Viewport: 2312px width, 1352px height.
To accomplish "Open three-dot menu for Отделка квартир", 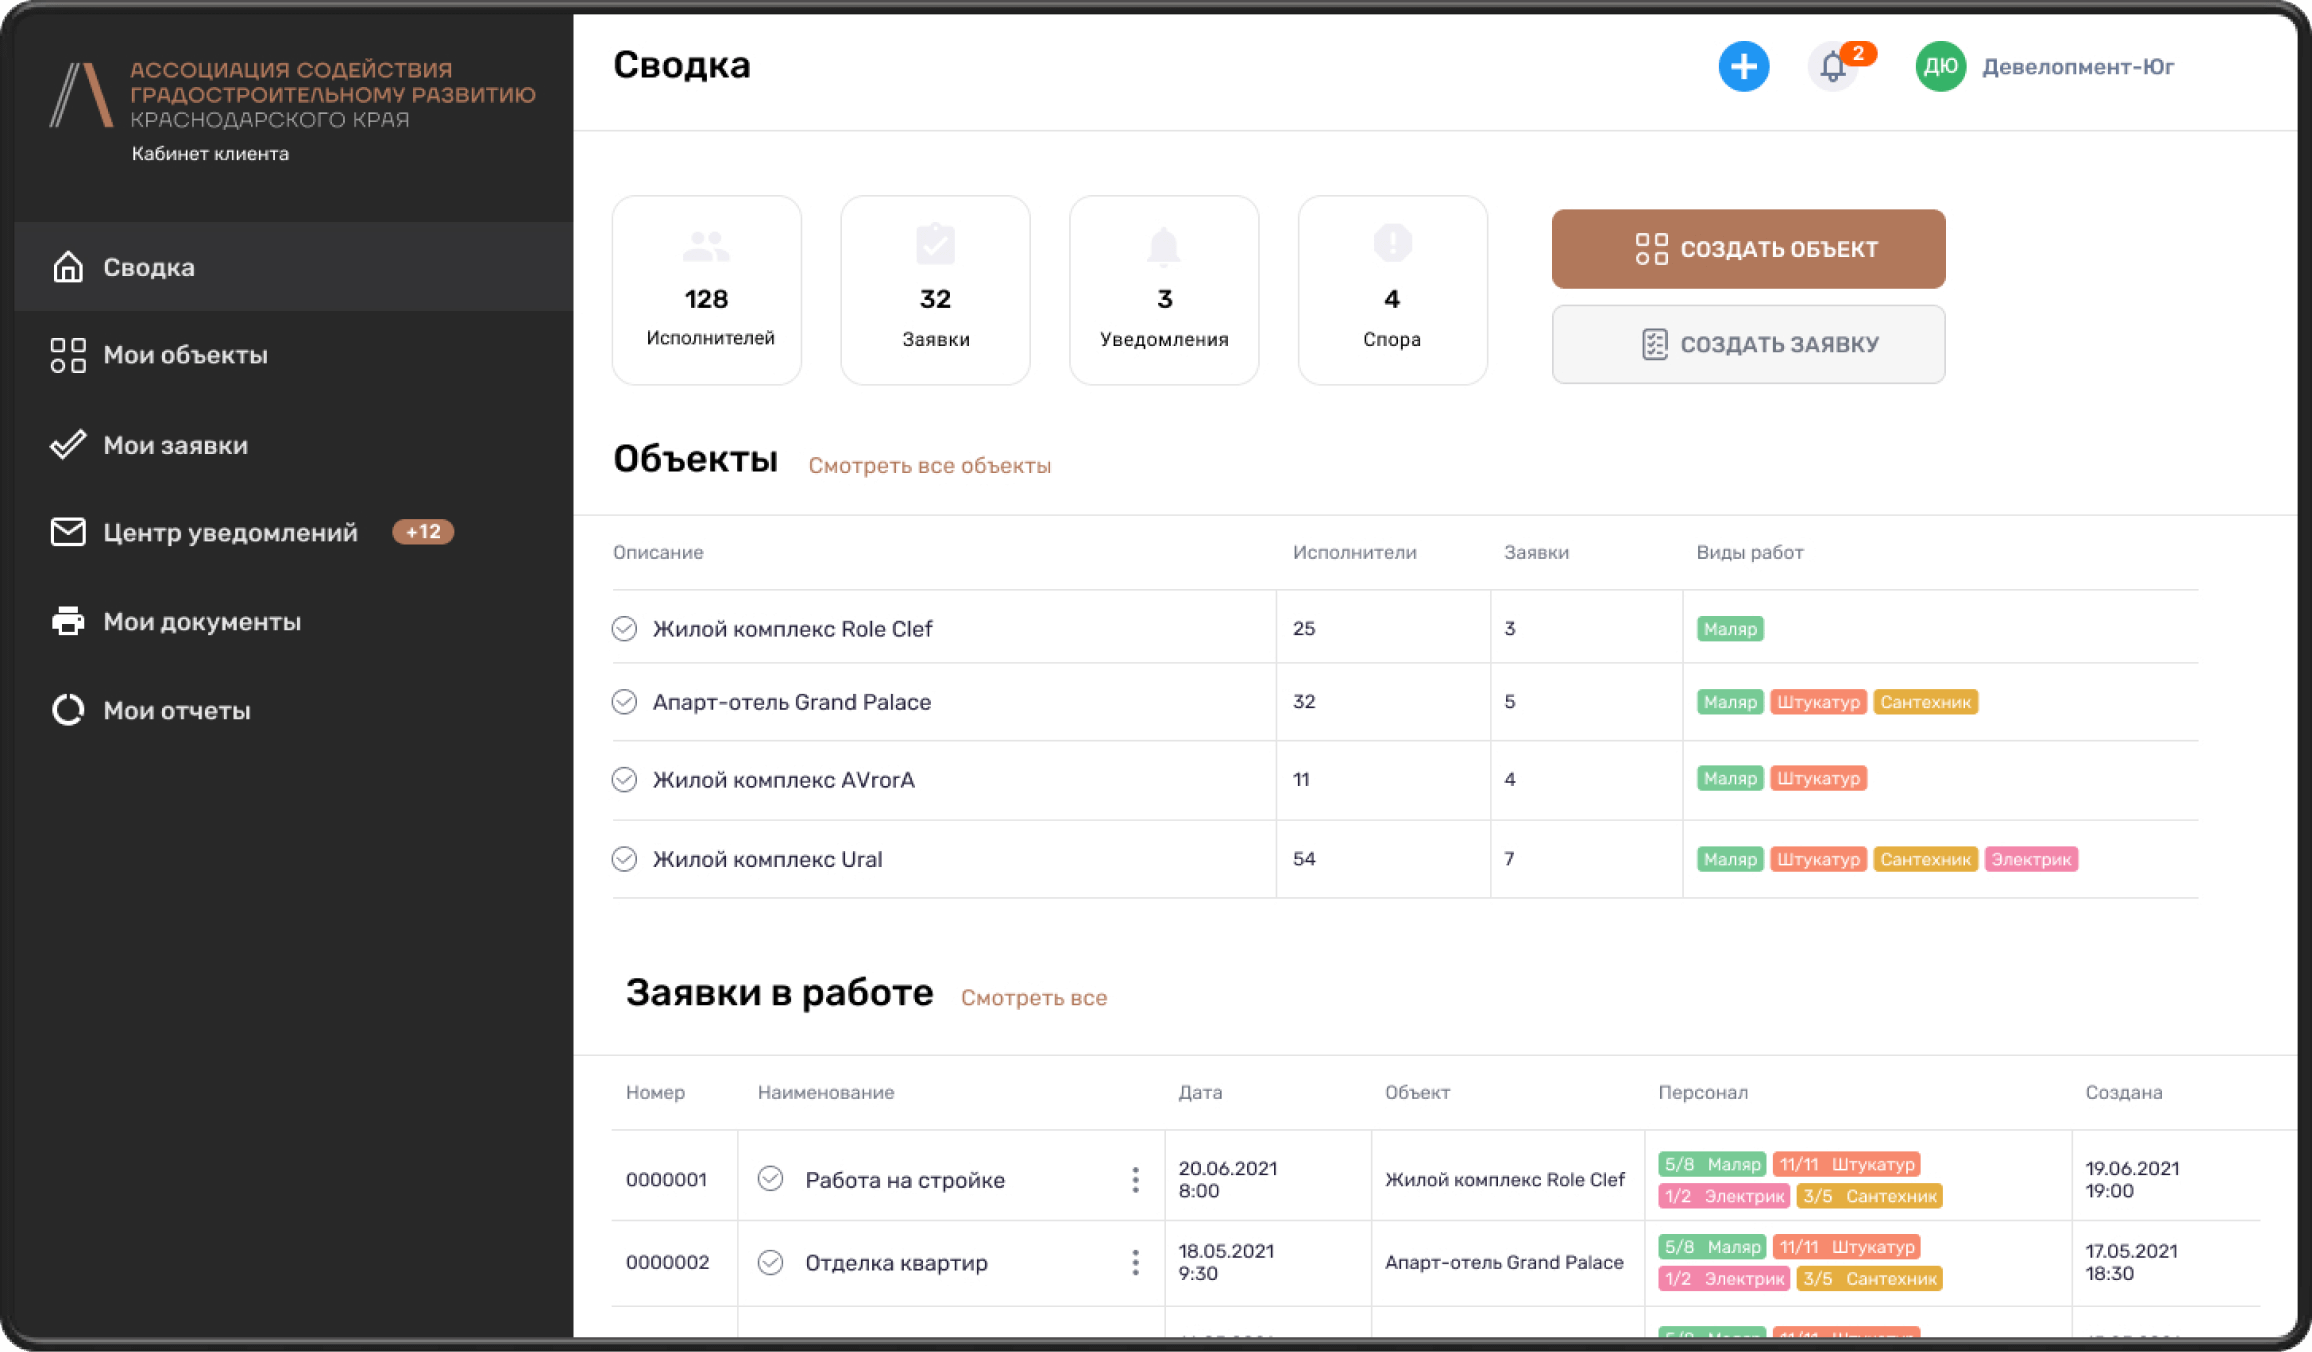I will click(1135, 1262).
